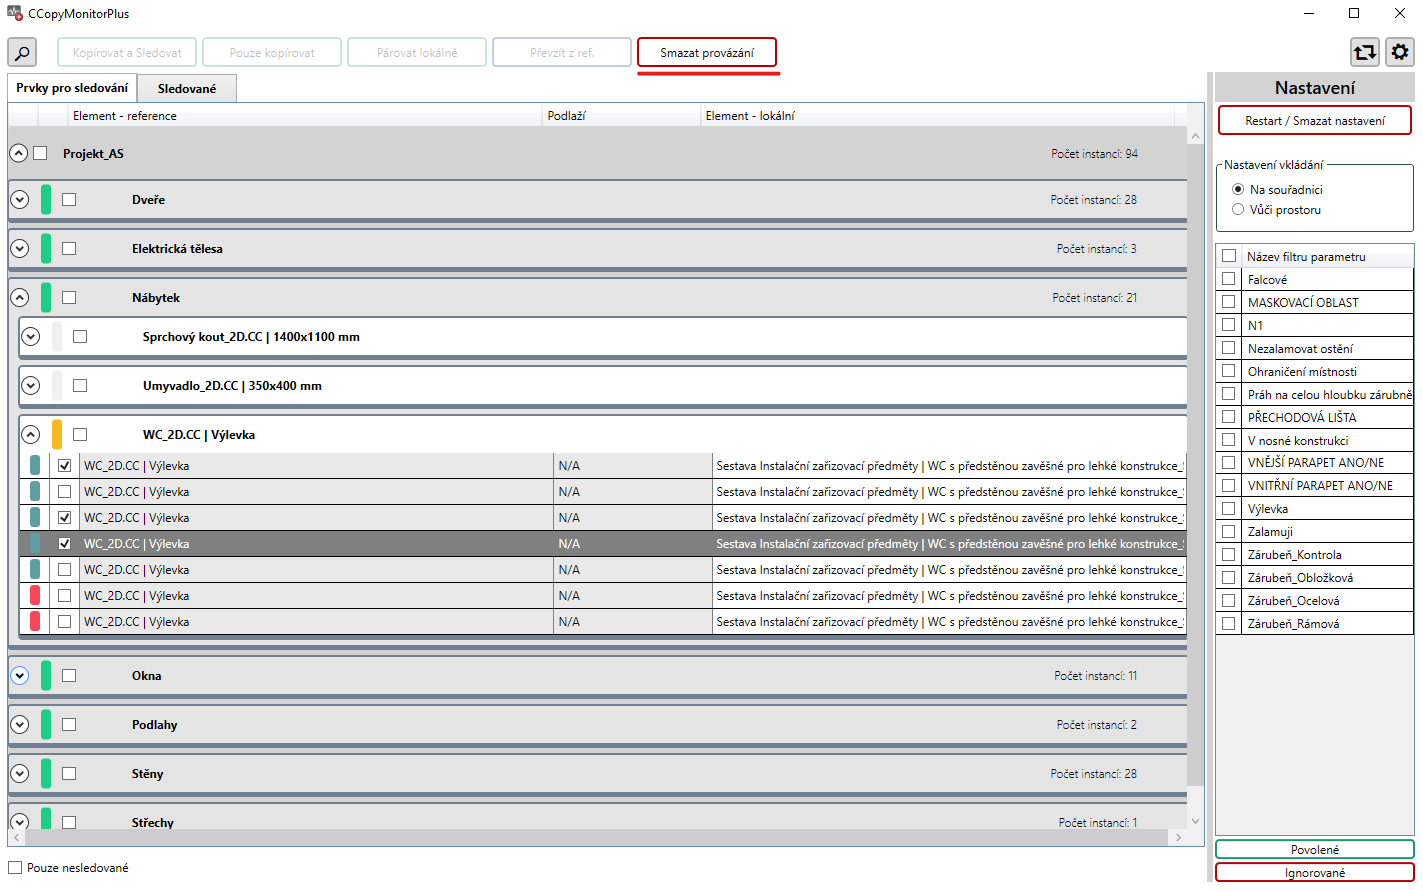
Task: Click the green status marker for Okna
Action: (46, 675)
